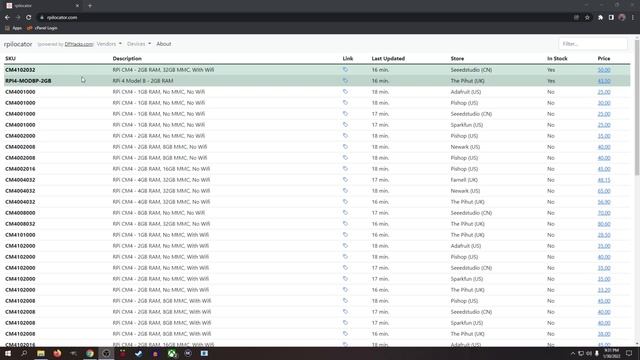This screenshot has width=640, height=360.
Task: Open the Apps bookmark shortcut
Action: point(13,28)
